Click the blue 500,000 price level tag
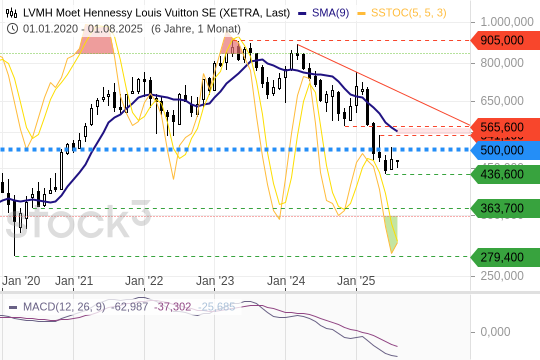Image resolution: width=540 pixels, height=360 pixels. pyautogui.click(x=505, y=150)
